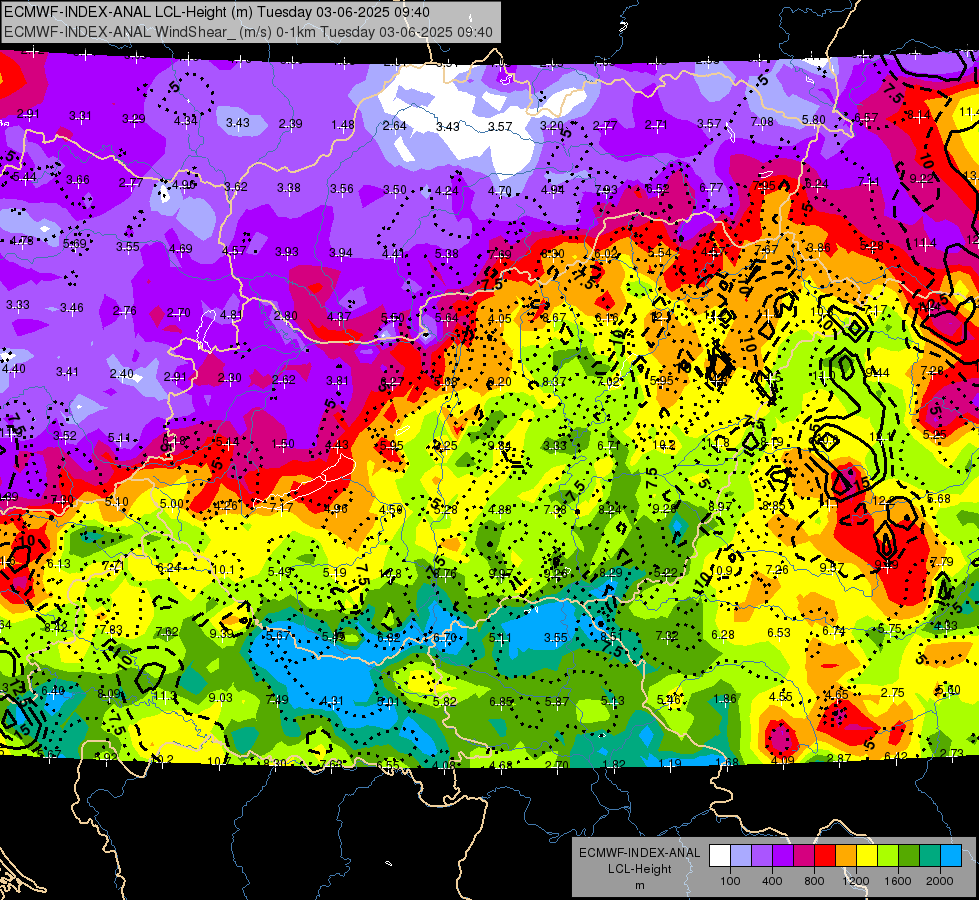Screen dimensions: 979x900
Task: Click the wind shear value 9.22
Action: pyautogui.click(x=922, y=179)
